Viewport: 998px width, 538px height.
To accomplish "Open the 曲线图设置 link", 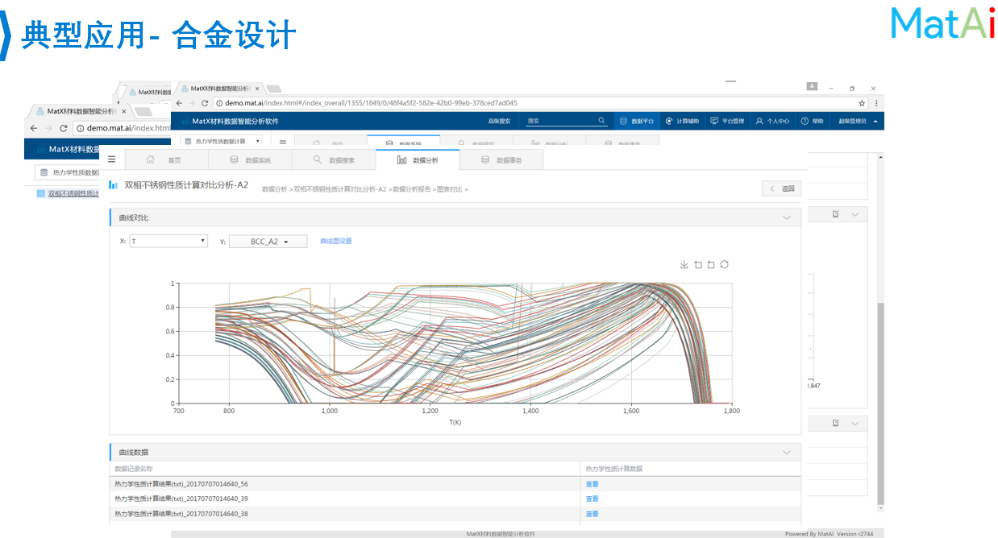I will pyautogui.click(x=336, y=241).
